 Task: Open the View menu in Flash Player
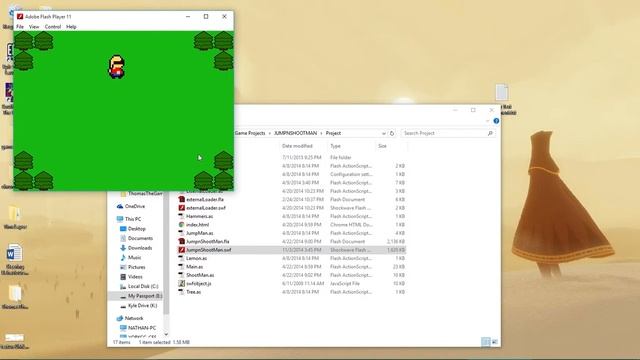coord(34,27)
